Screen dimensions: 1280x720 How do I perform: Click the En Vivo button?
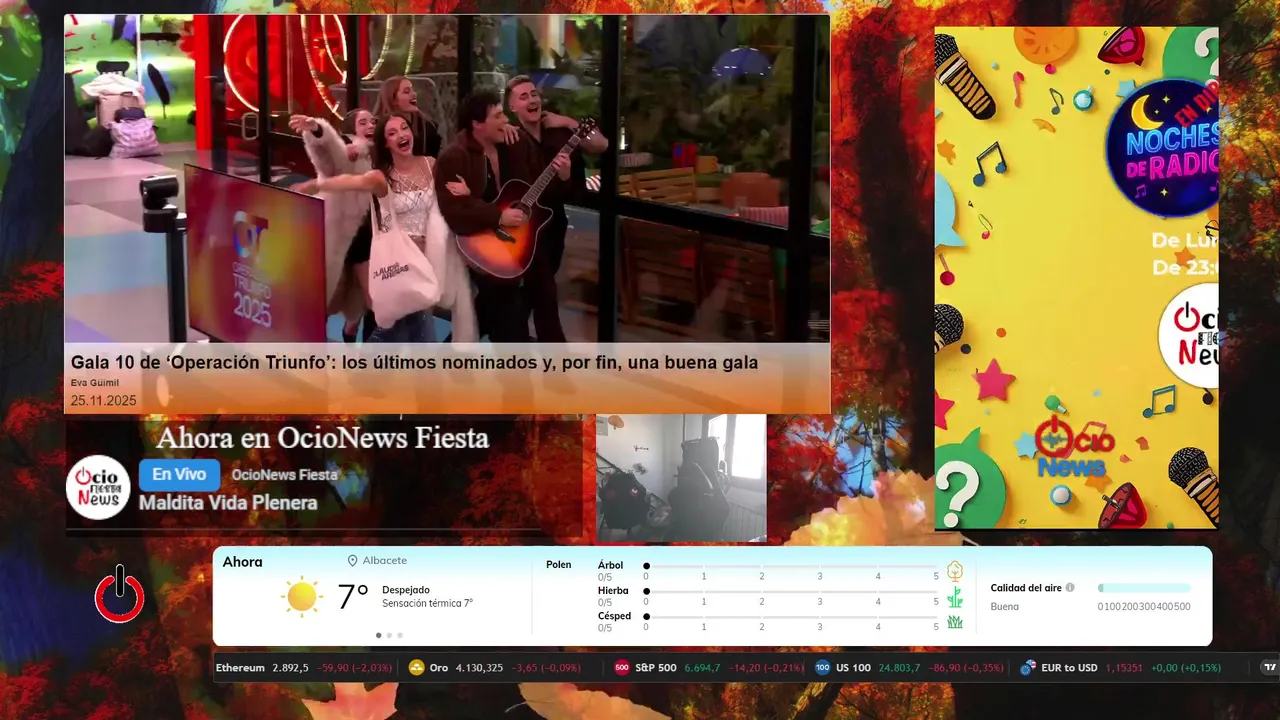click(179, 474)
